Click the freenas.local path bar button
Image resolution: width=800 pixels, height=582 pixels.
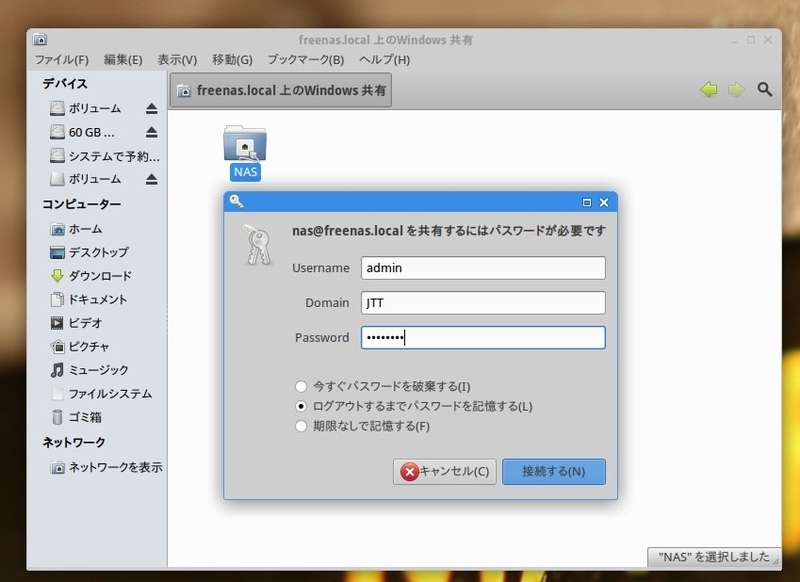pos(281,90)
